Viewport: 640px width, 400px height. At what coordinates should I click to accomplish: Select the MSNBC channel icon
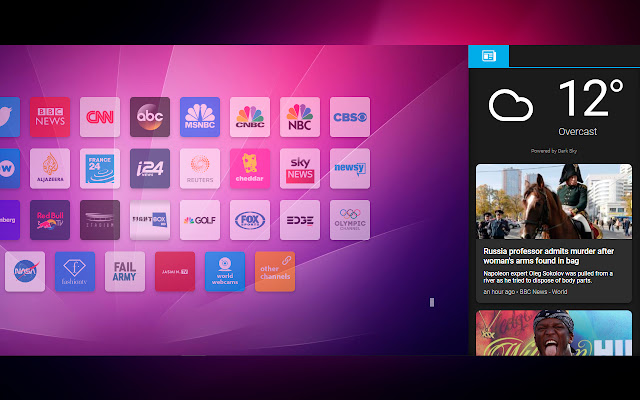200,117
